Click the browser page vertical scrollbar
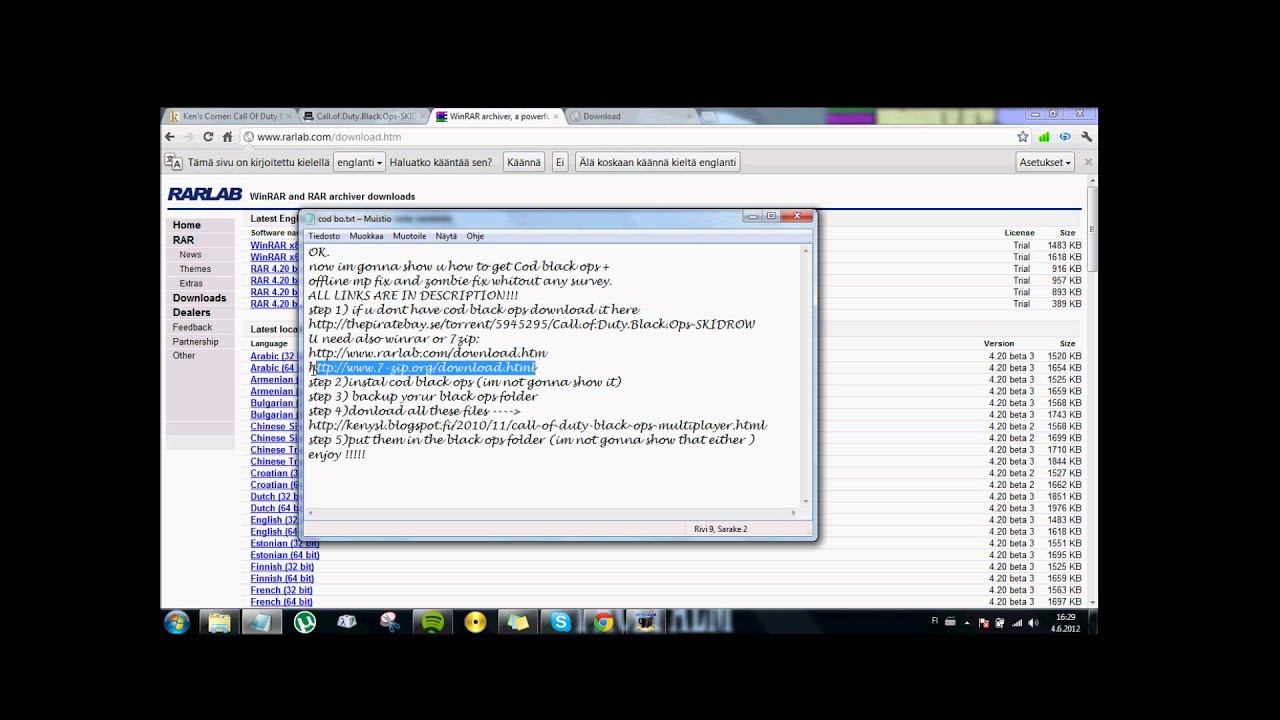This screenshot has height=720, width=1280. [1091, 392]
